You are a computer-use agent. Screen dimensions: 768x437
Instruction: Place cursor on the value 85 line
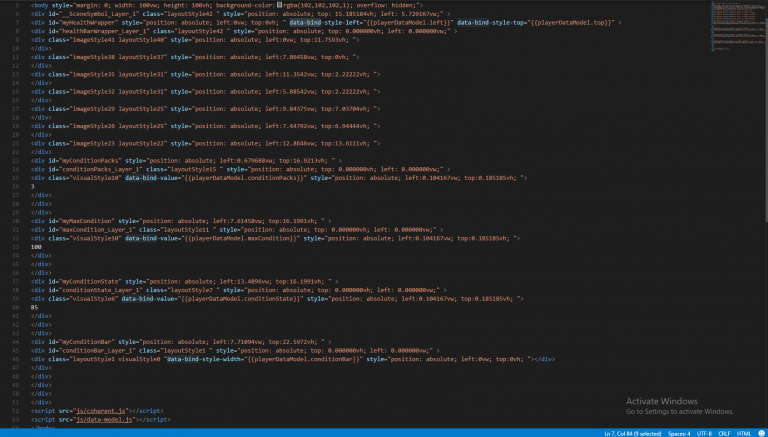tap(36, 306)
